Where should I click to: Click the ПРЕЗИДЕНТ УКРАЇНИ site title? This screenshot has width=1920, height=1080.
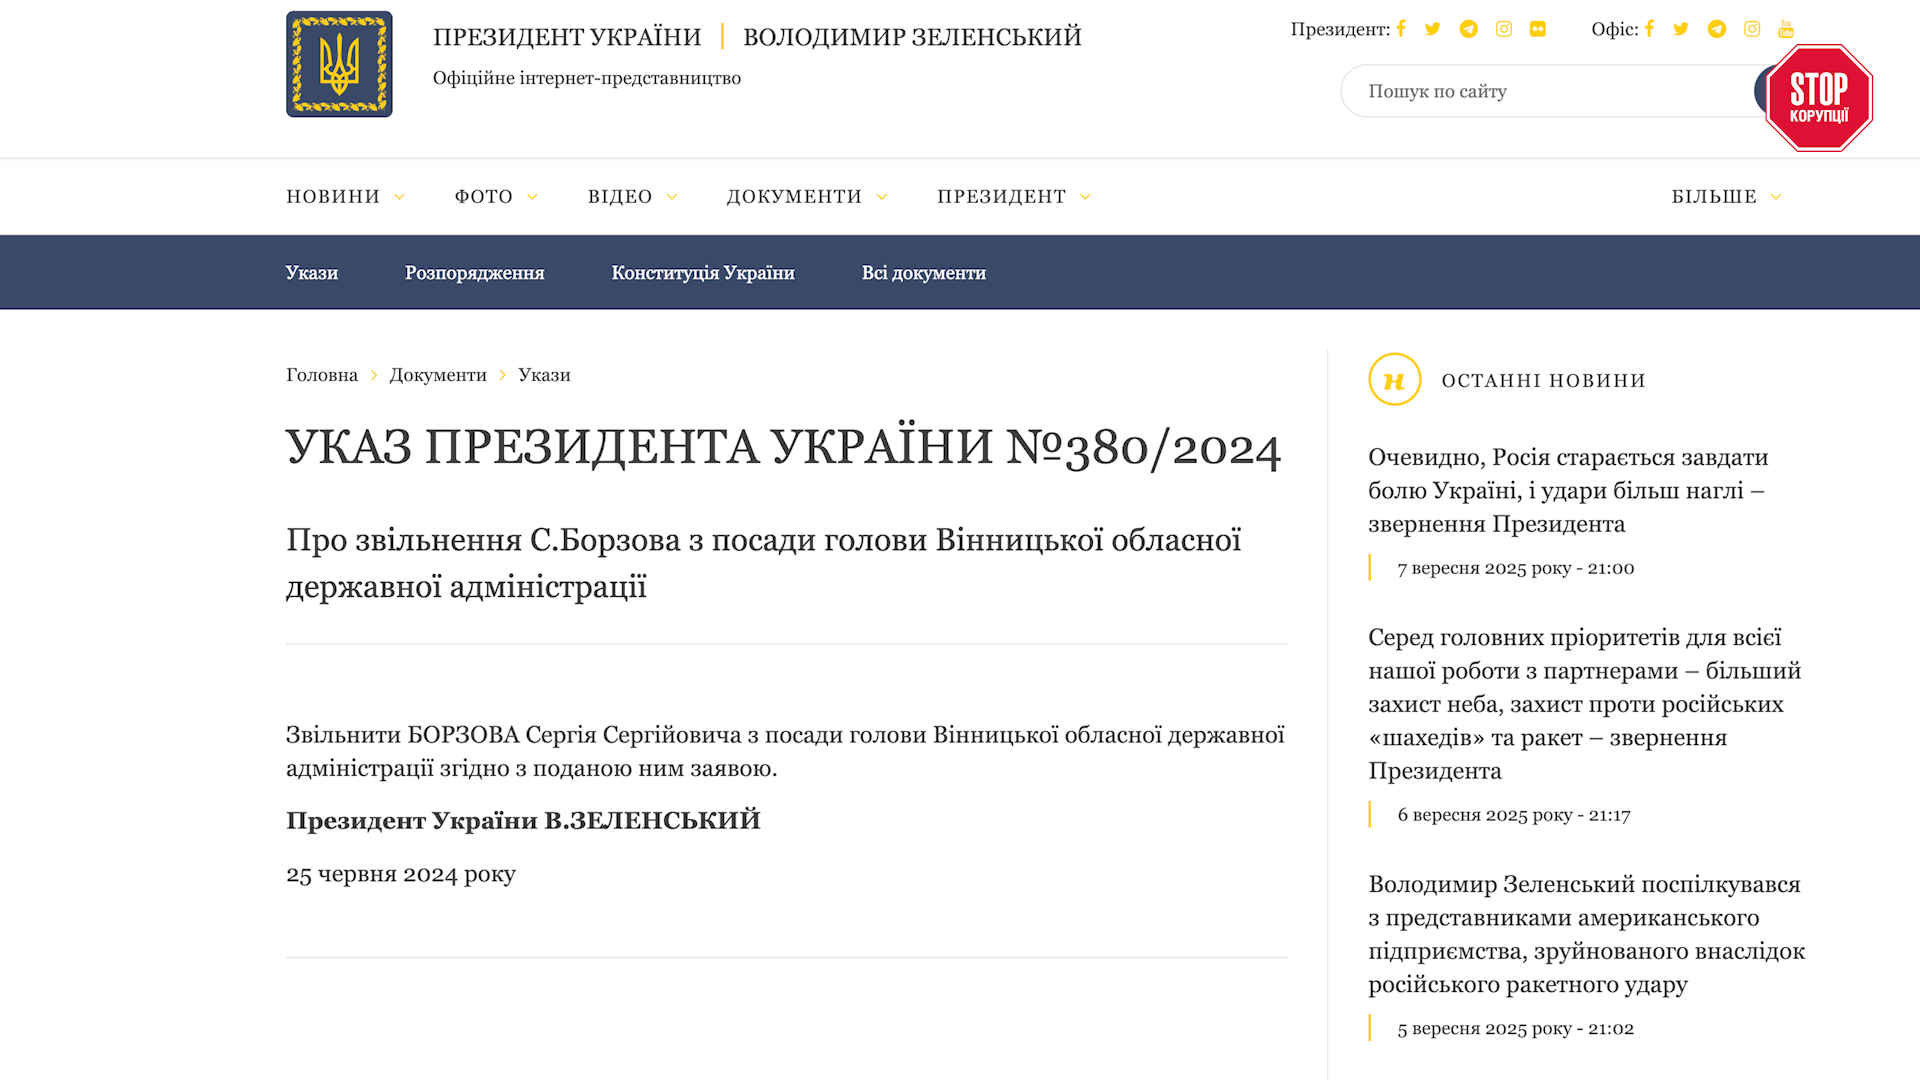pyautogui.click(x=567, y=37)
